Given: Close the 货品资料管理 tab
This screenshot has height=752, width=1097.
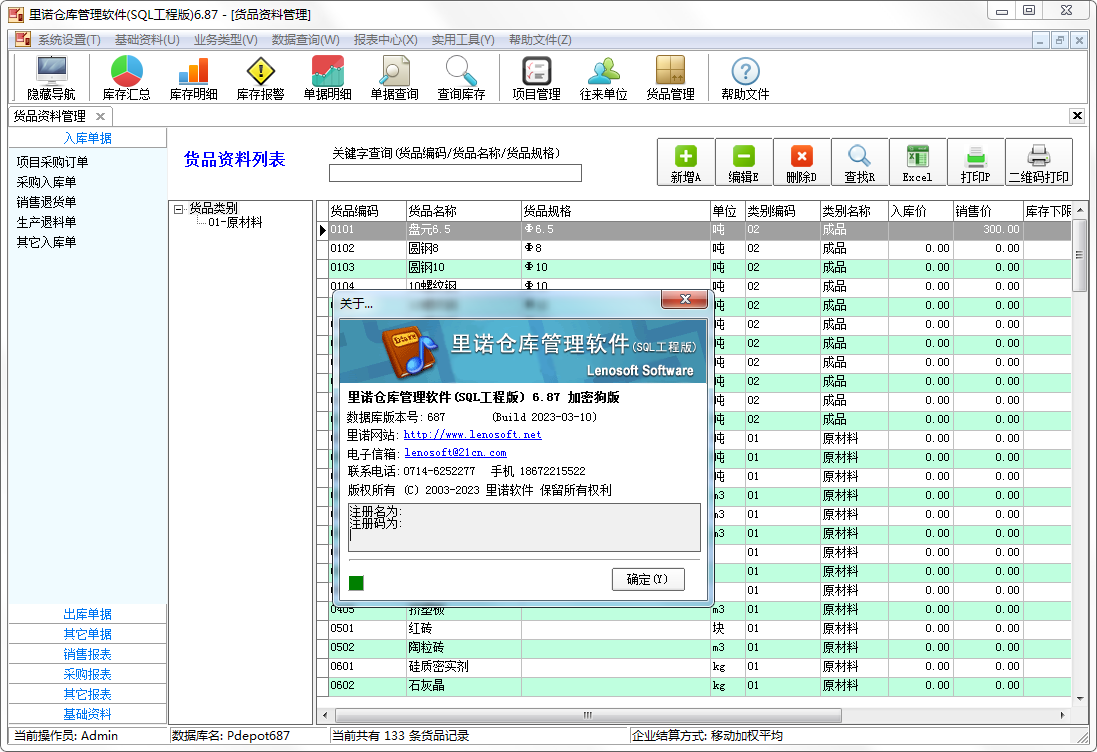Looking at the screenshot, I should (x=101, y=116).
